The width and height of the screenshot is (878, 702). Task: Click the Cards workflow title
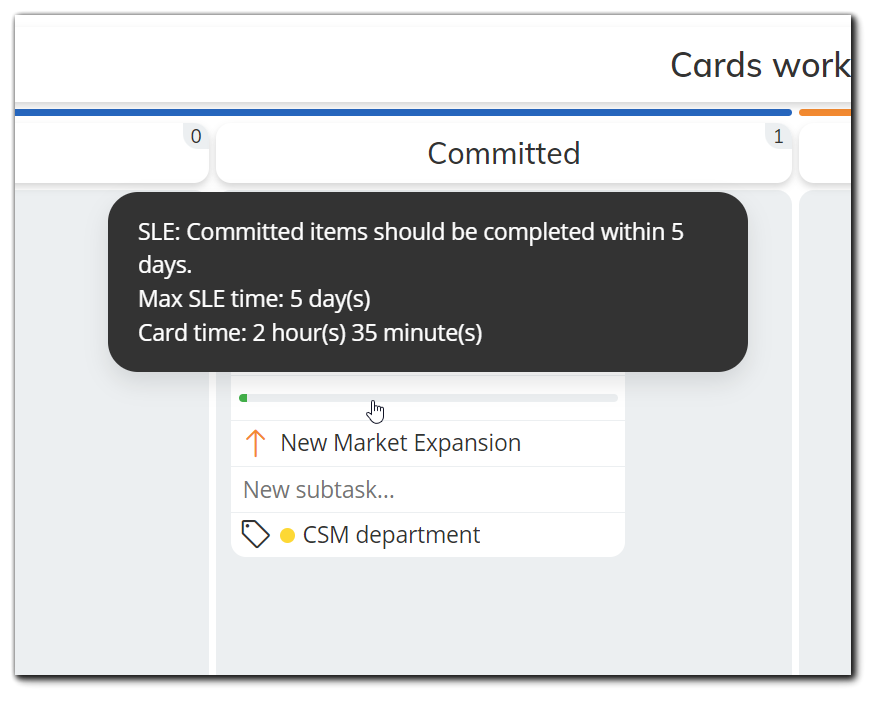coord(760,65)
